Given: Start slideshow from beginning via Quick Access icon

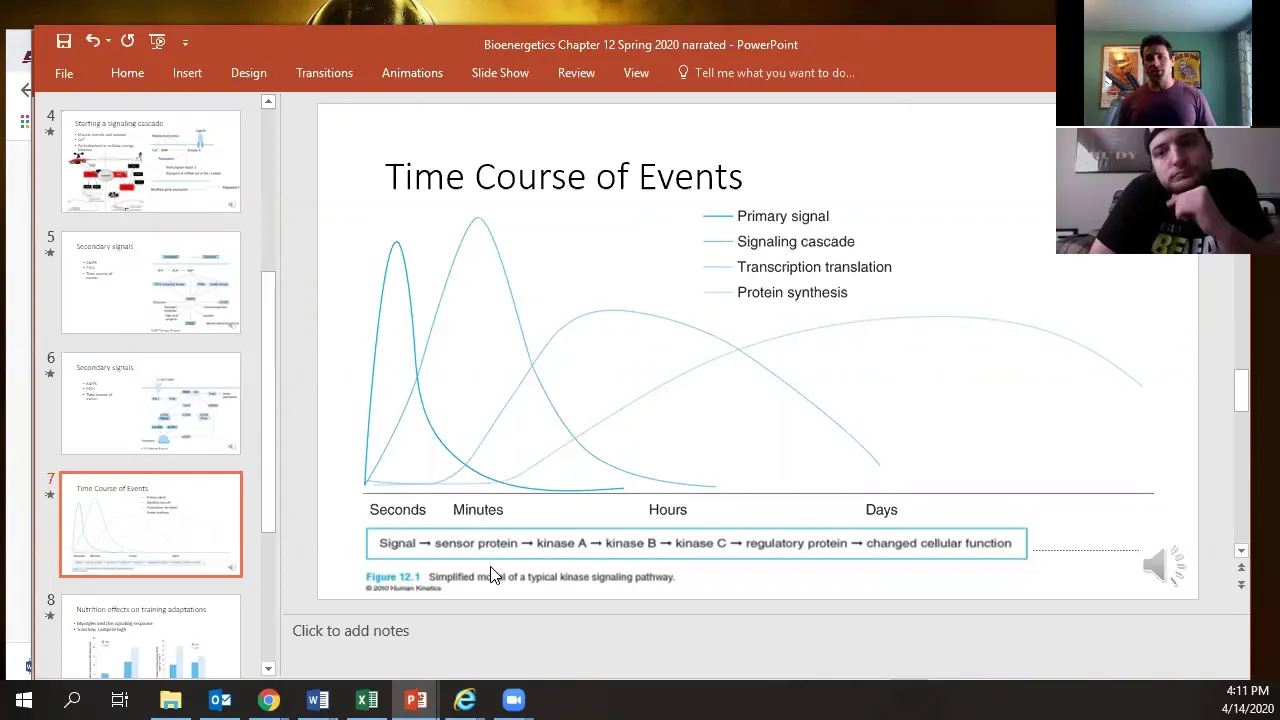Looking at the screenshot, I should click(157, 41).
